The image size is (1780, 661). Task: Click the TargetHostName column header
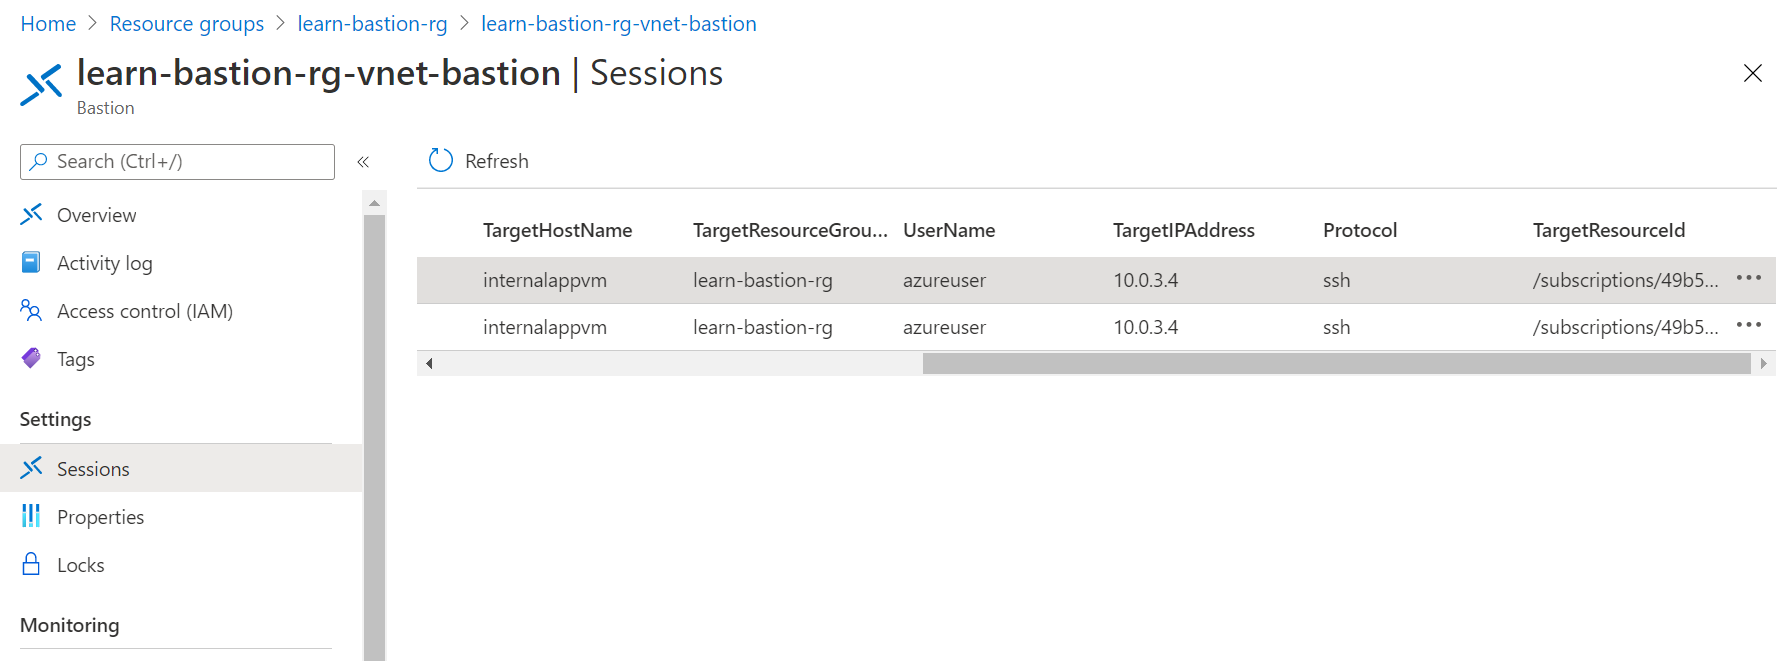[557, 230]
